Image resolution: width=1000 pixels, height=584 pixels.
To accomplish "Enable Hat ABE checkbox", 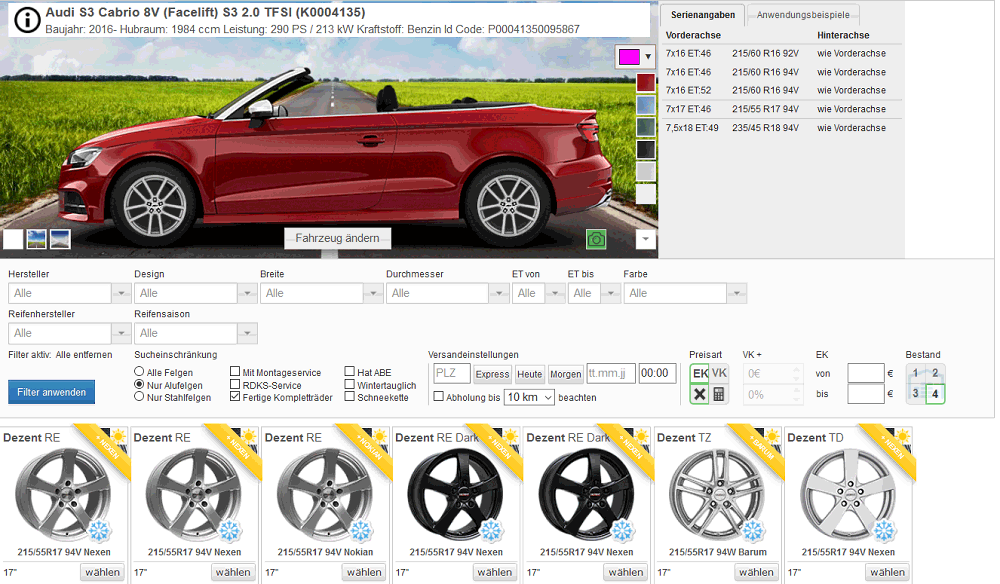I will (x=349, y=372).
